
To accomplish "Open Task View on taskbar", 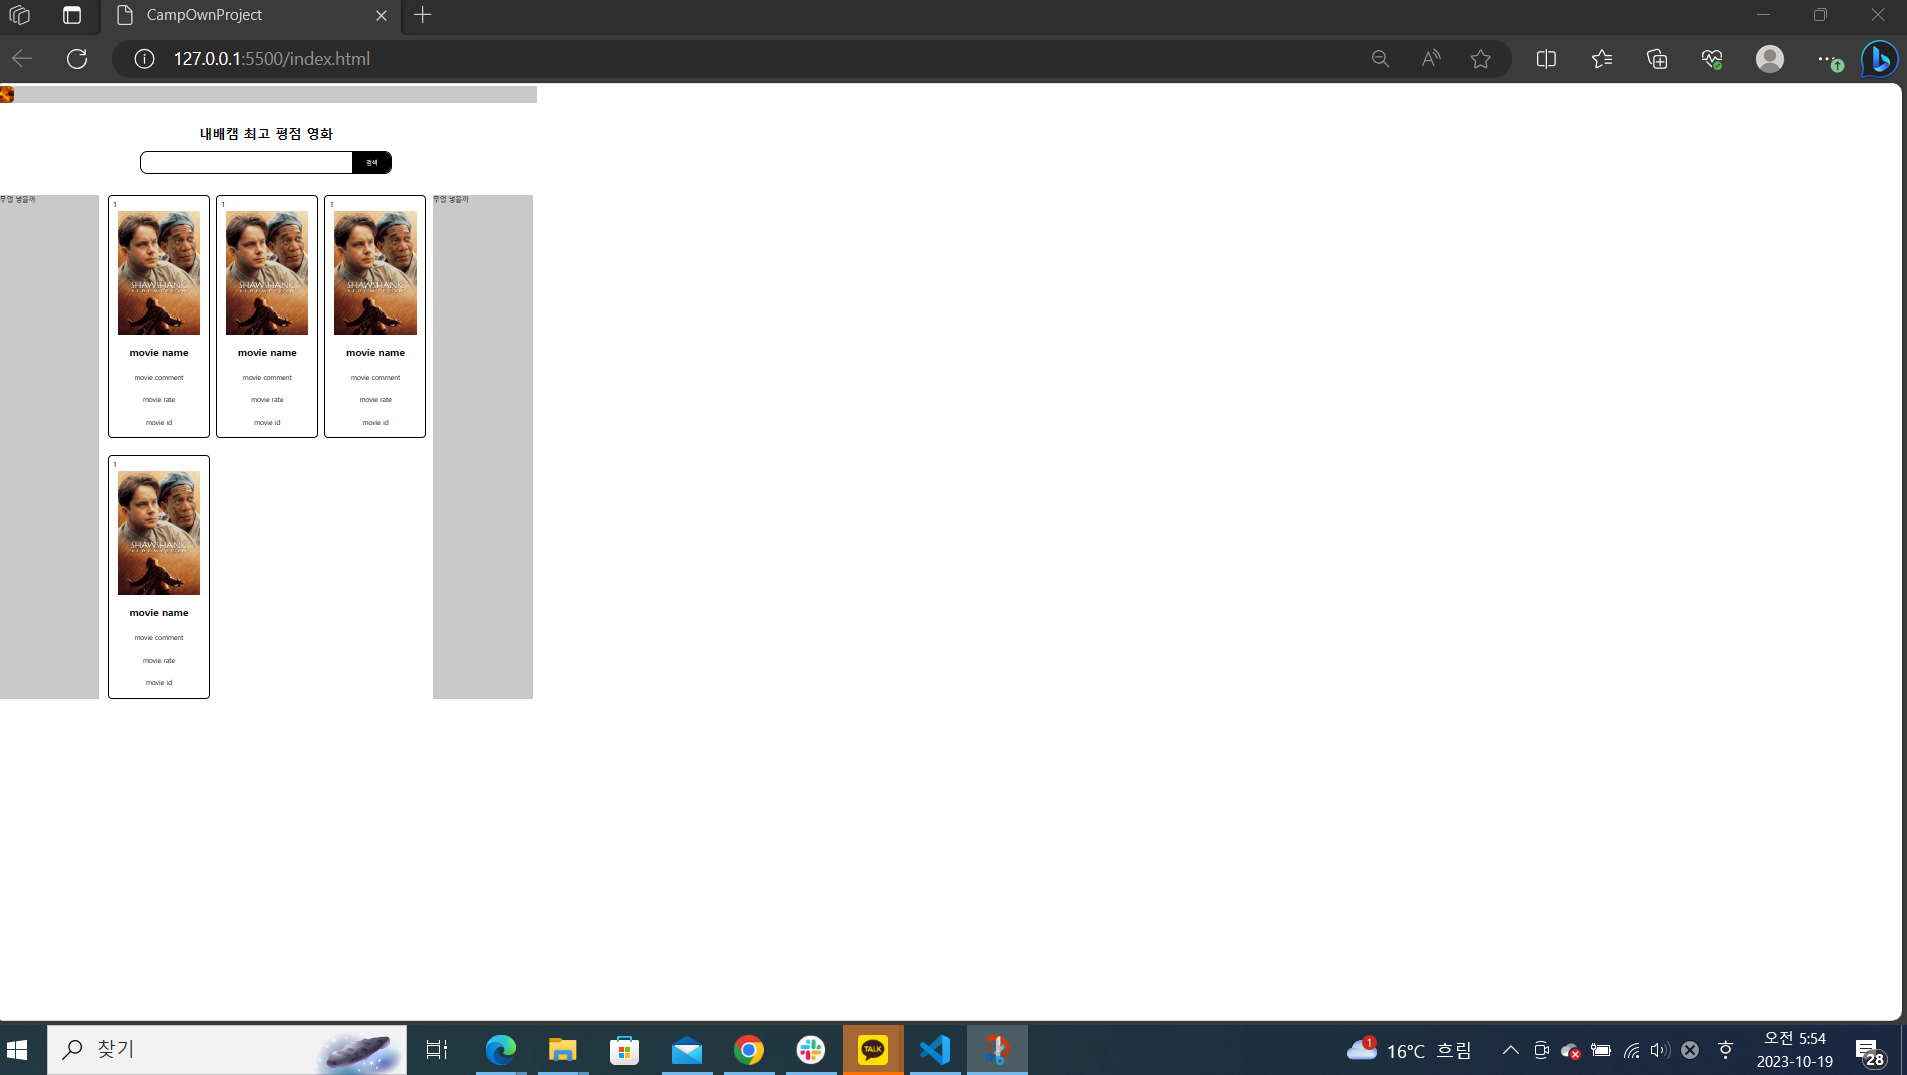I will 437,1050.
